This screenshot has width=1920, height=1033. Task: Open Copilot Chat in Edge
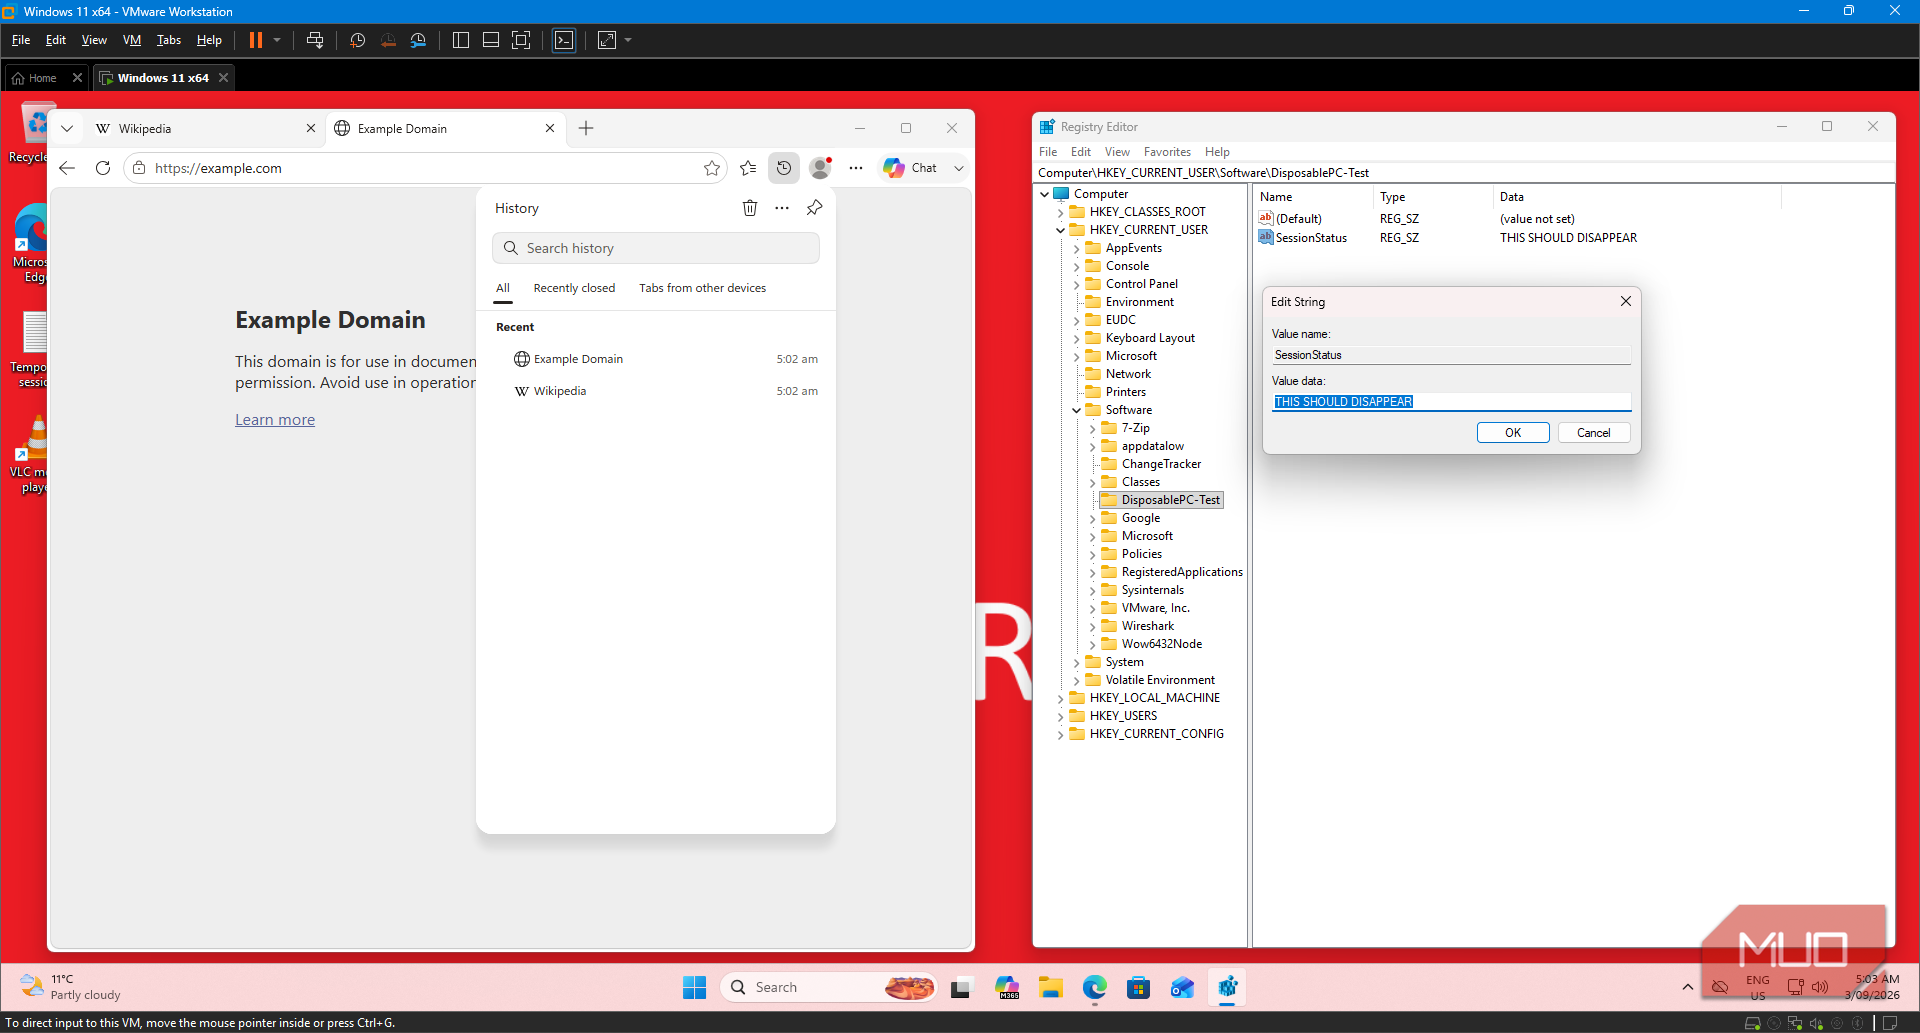[x=911, y=168]
